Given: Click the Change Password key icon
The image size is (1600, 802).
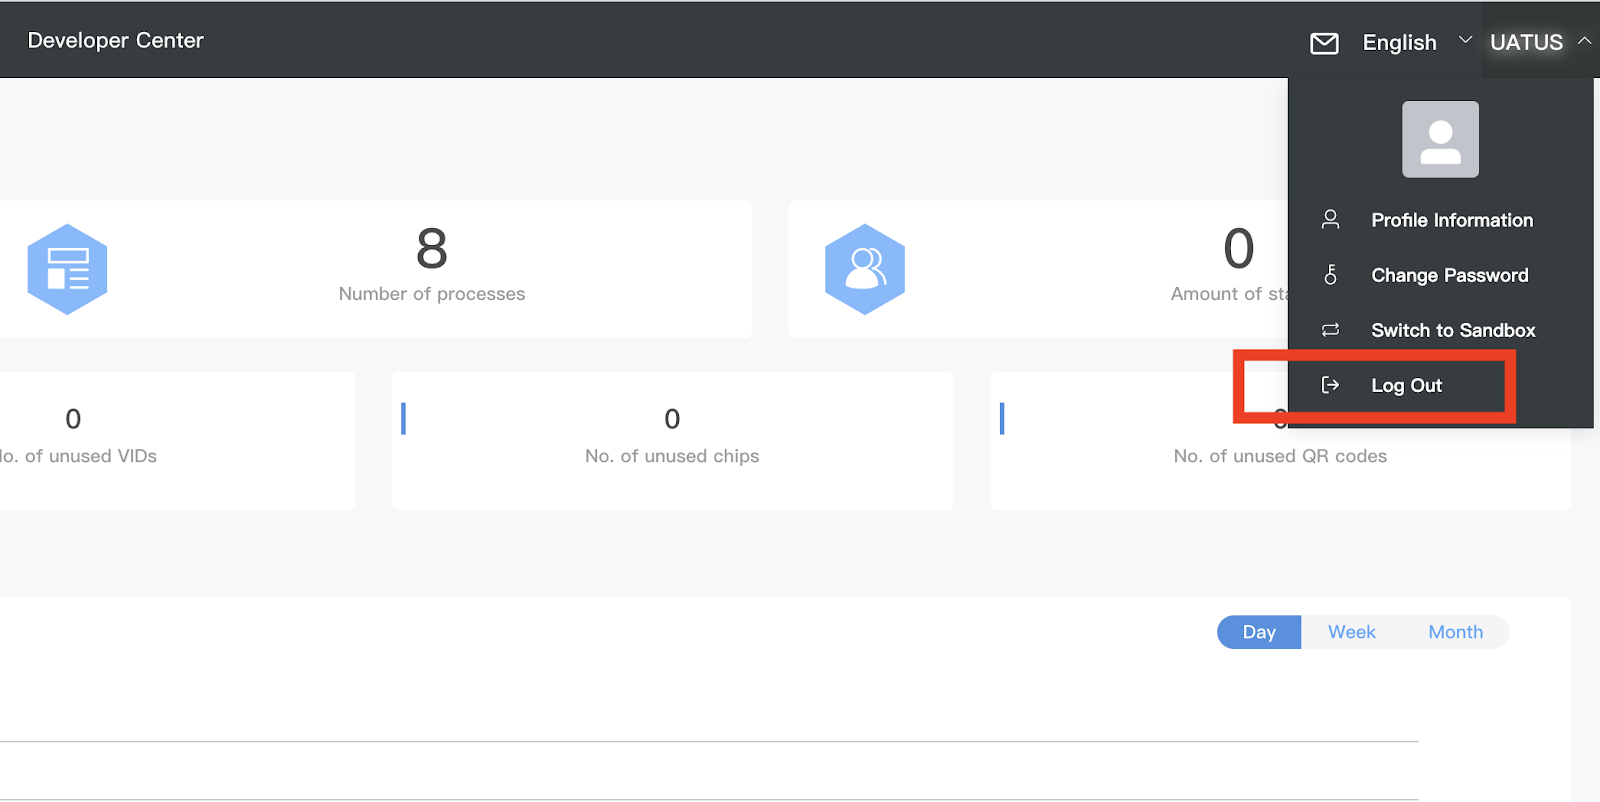Looking at the screenshot, I should pos(1330,275).
